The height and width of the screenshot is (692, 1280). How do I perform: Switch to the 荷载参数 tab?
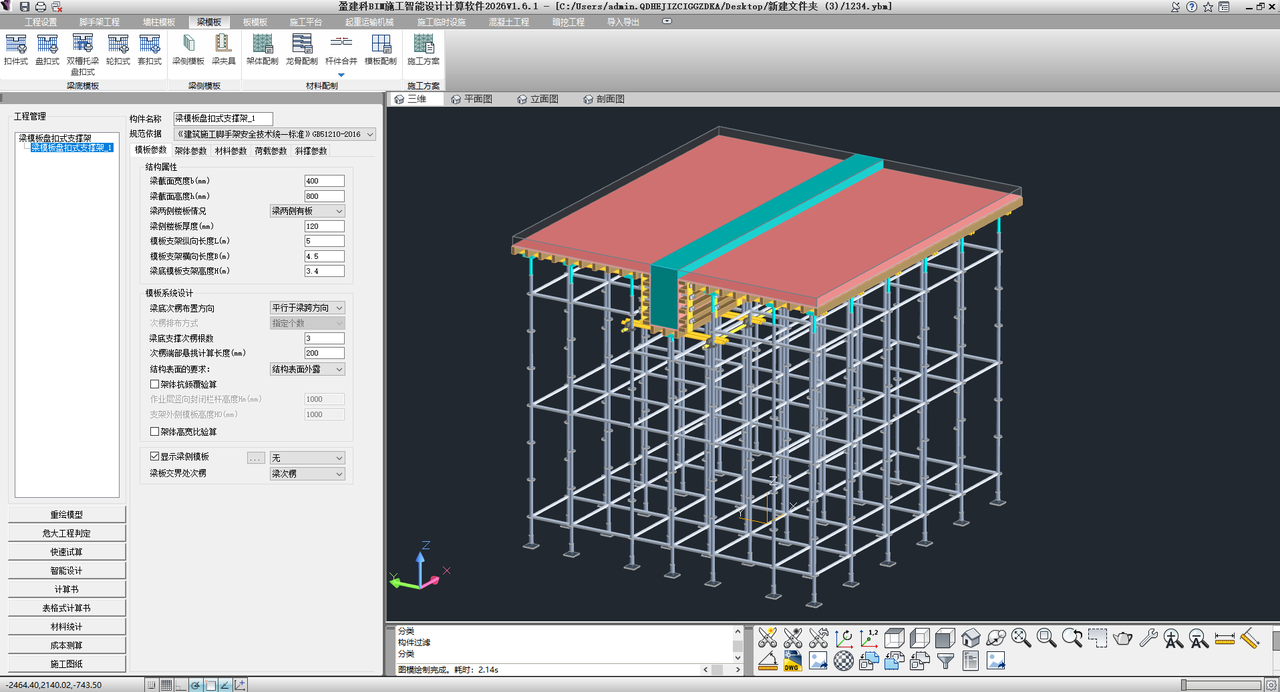tap(270, 151)
